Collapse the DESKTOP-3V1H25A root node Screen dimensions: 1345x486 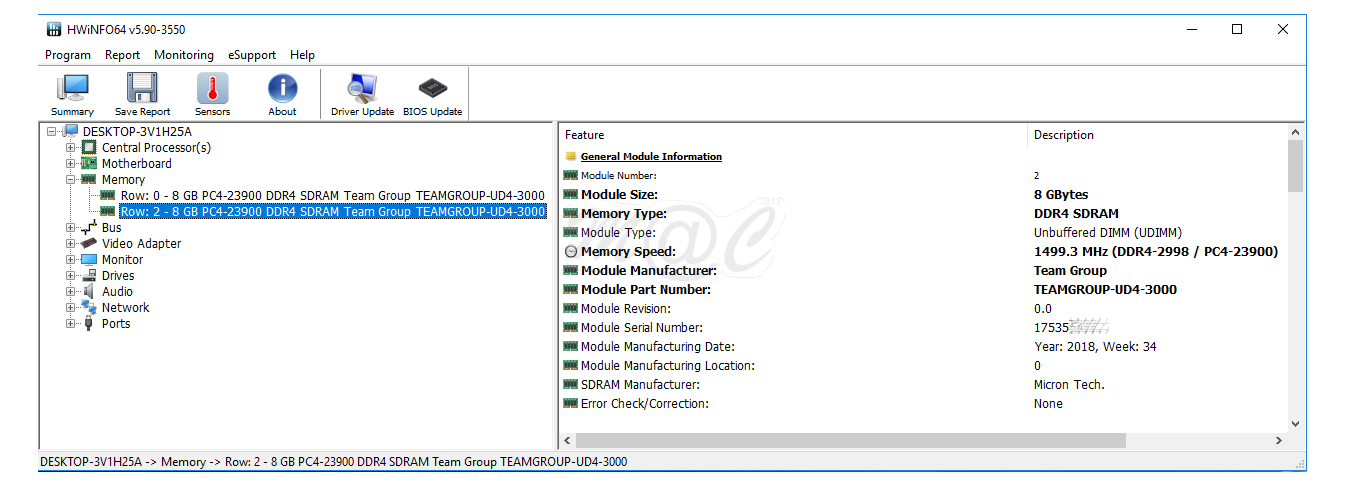[52, 131]
